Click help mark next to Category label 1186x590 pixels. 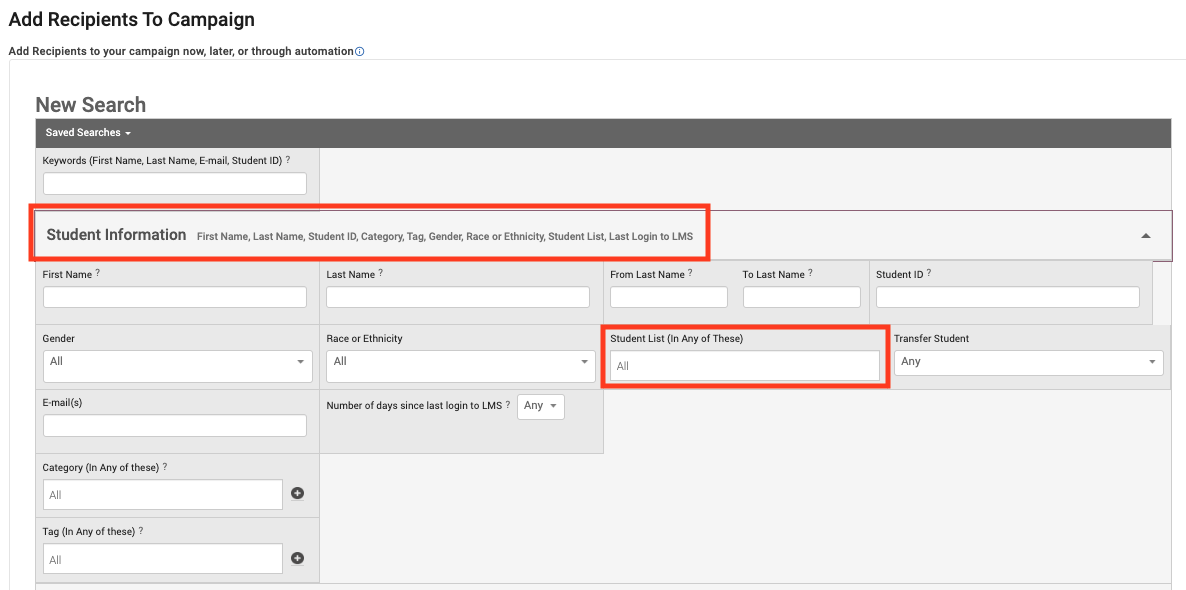click(165, 467)
